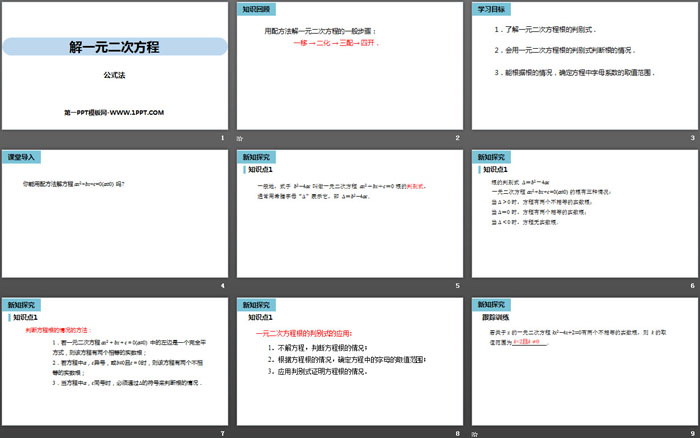Click slide number 7 label
700x438 pixels.
tap(222, 432)
